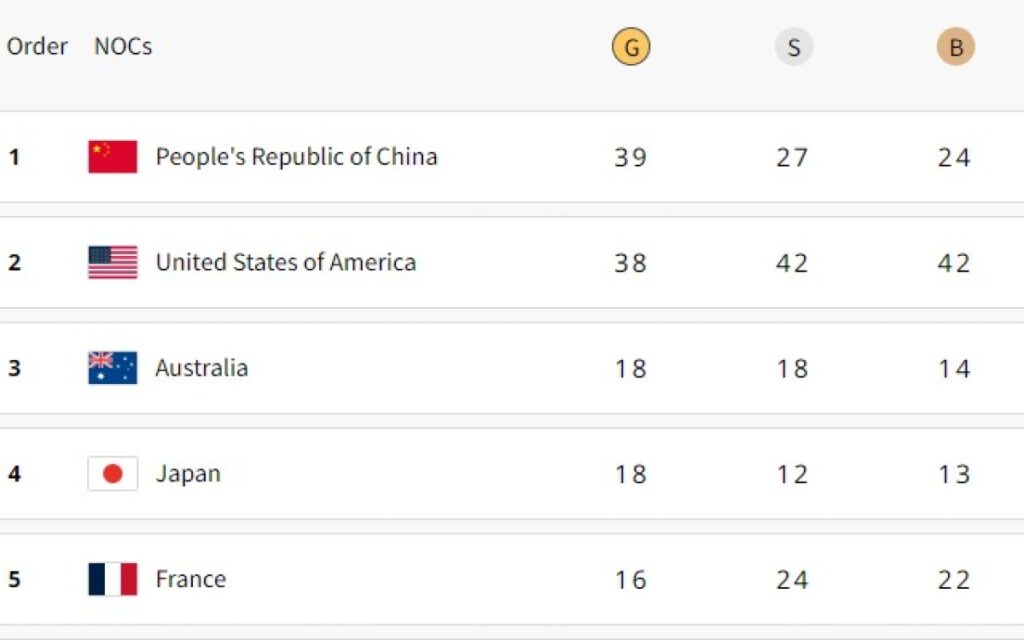The image size is (1024, 640).
Task: Click the NOCs column header
Action: (x=123, y=46)
